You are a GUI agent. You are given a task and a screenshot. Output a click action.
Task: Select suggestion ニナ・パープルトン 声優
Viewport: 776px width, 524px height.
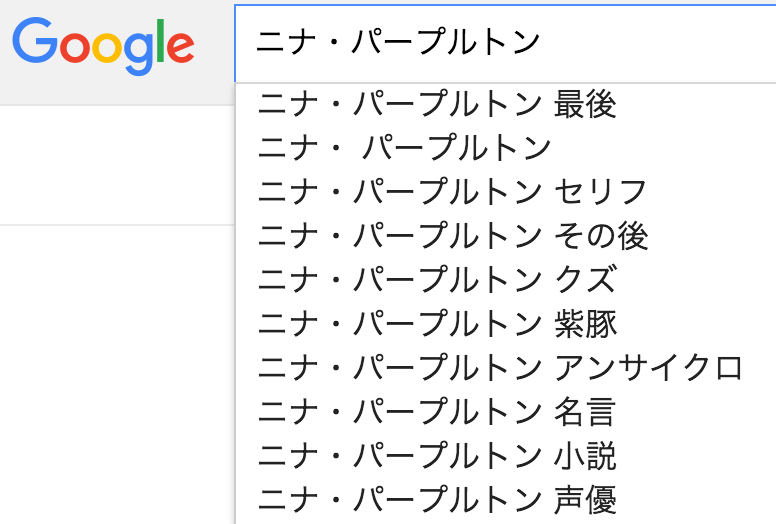pos(506,500)
